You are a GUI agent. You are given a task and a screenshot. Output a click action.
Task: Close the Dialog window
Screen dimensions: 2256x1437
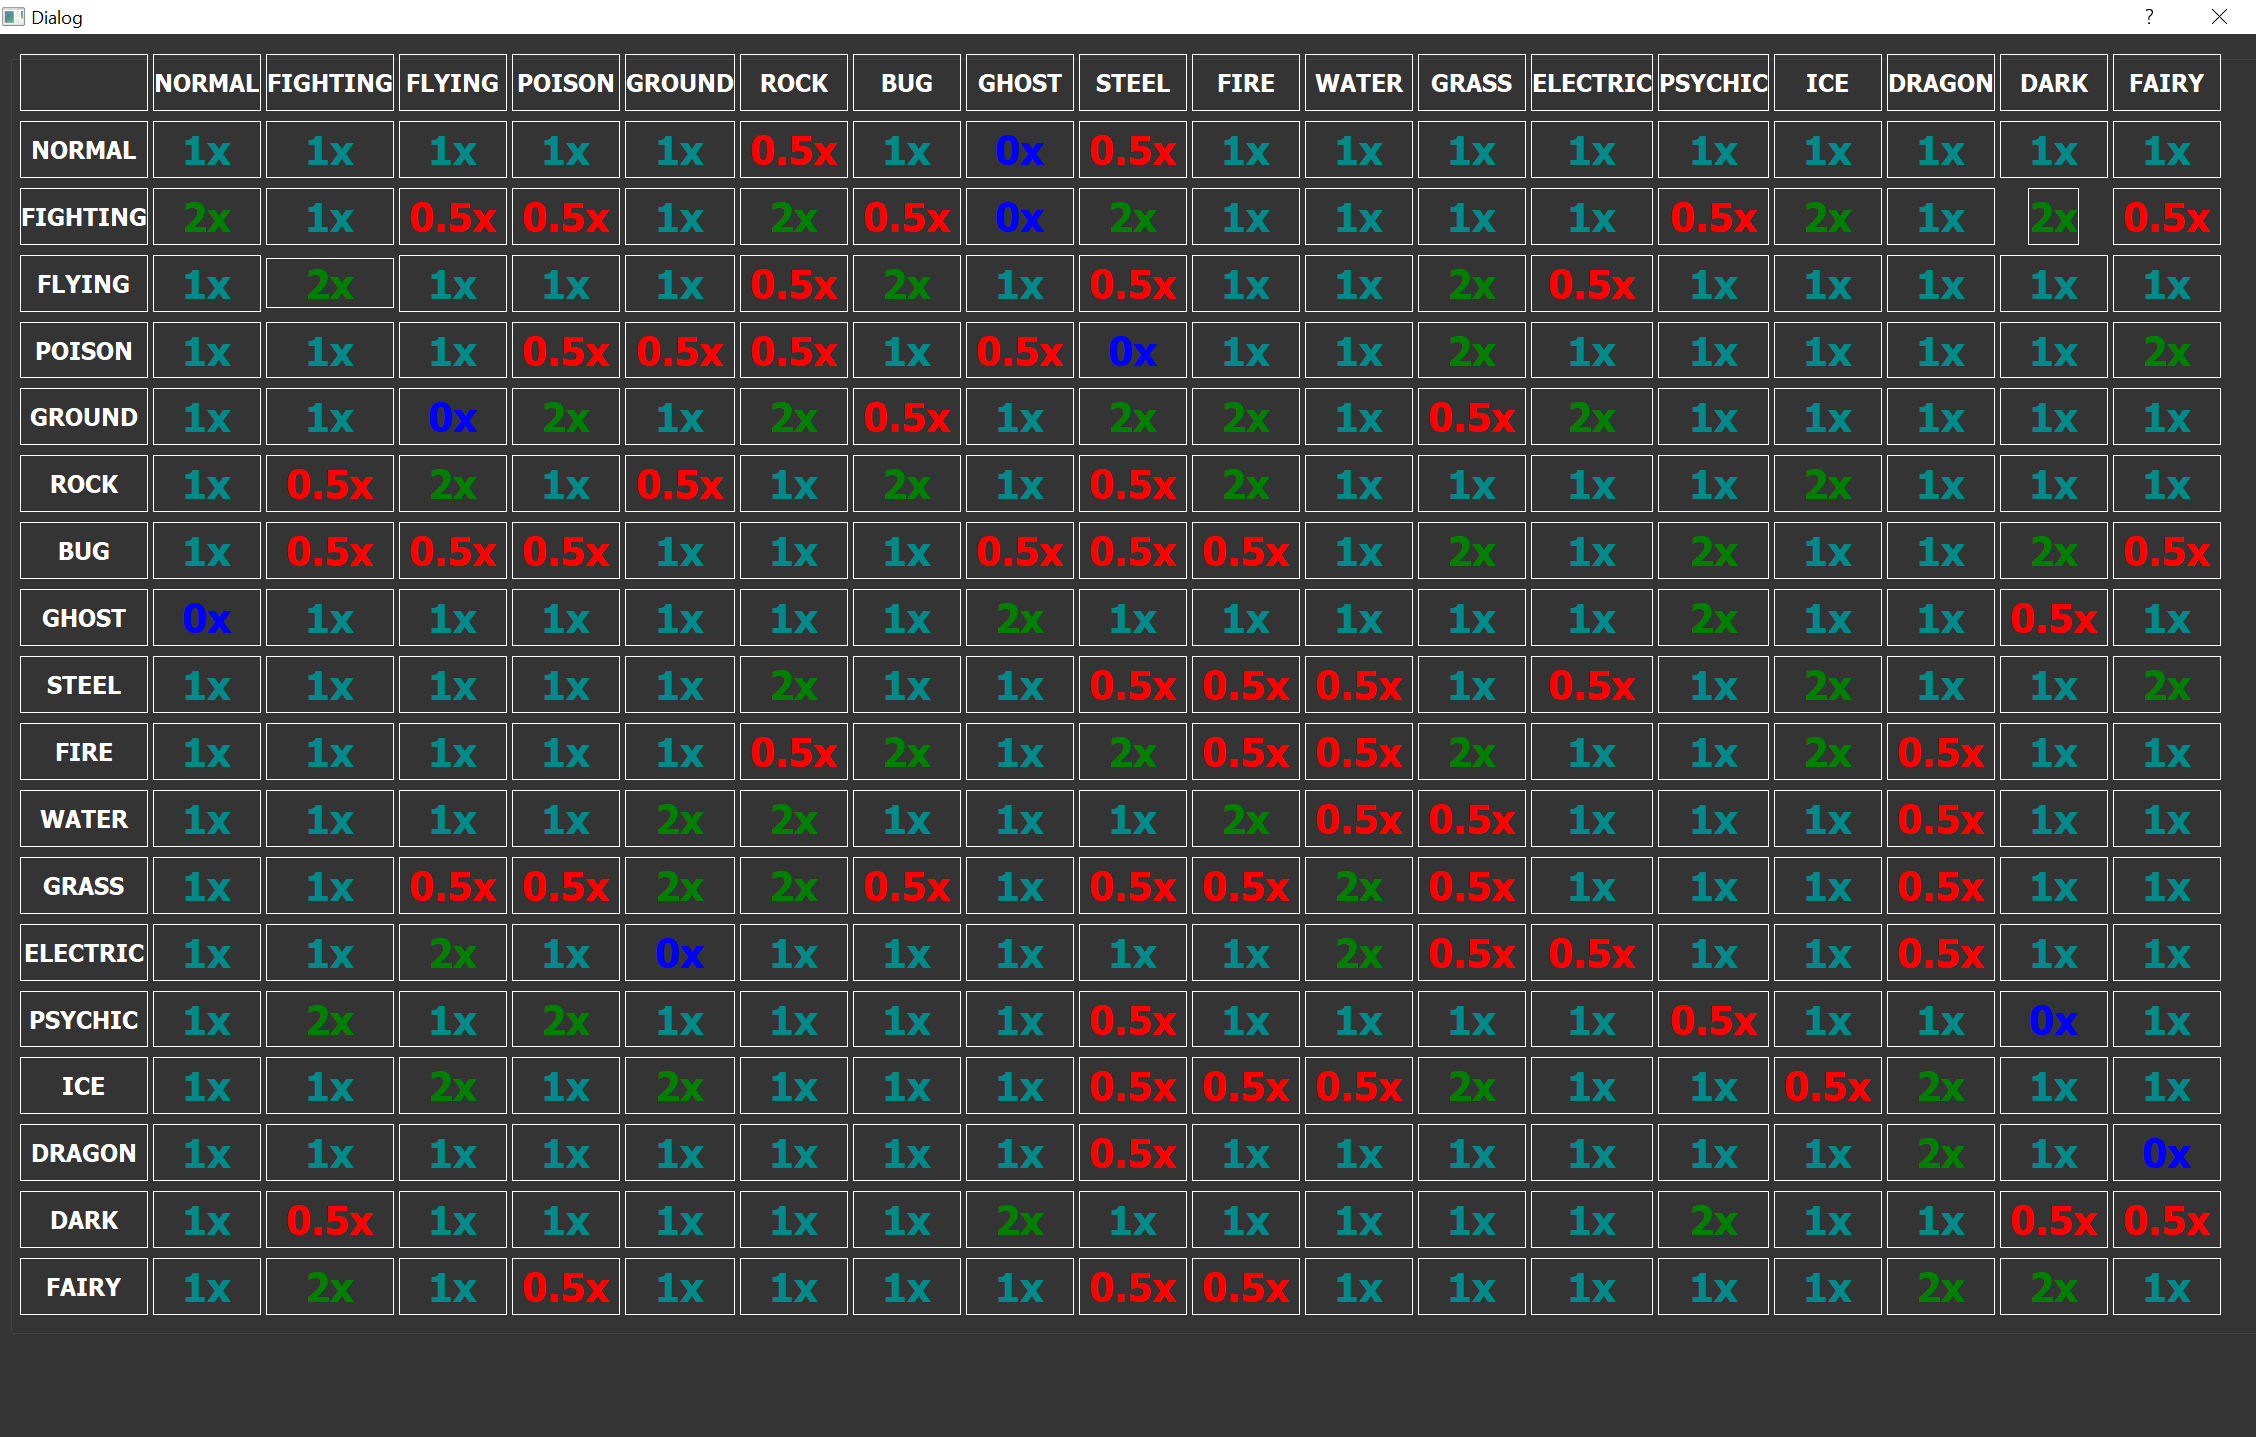[2219, 17]
